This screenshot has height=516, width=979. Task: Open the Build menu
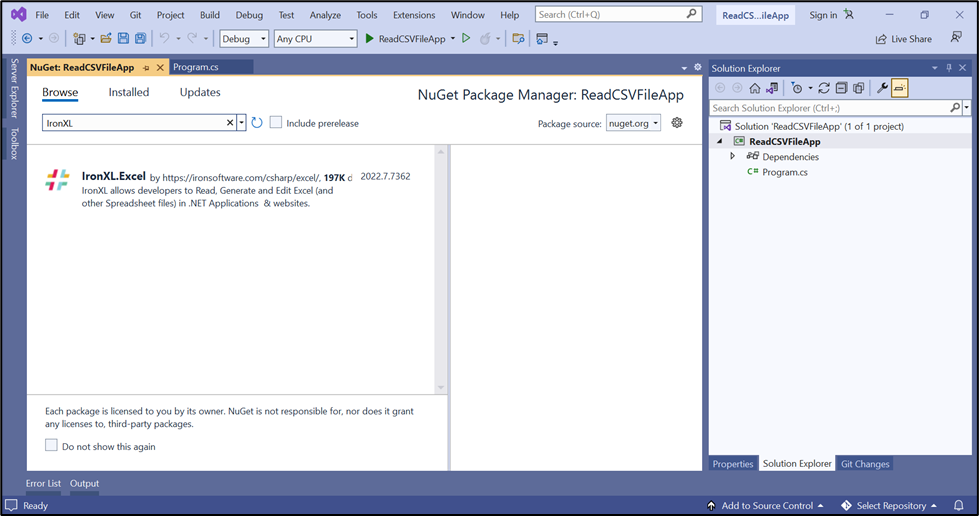(x=210, y=14)
